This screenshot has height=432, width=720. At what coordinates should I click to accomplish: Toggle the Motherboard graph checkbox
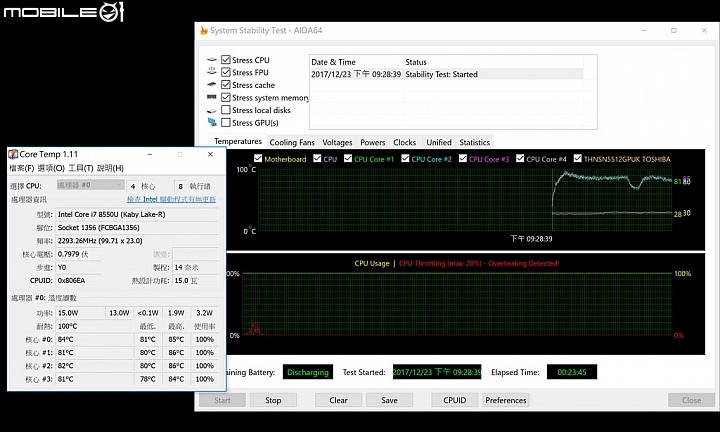coord(258,158)
